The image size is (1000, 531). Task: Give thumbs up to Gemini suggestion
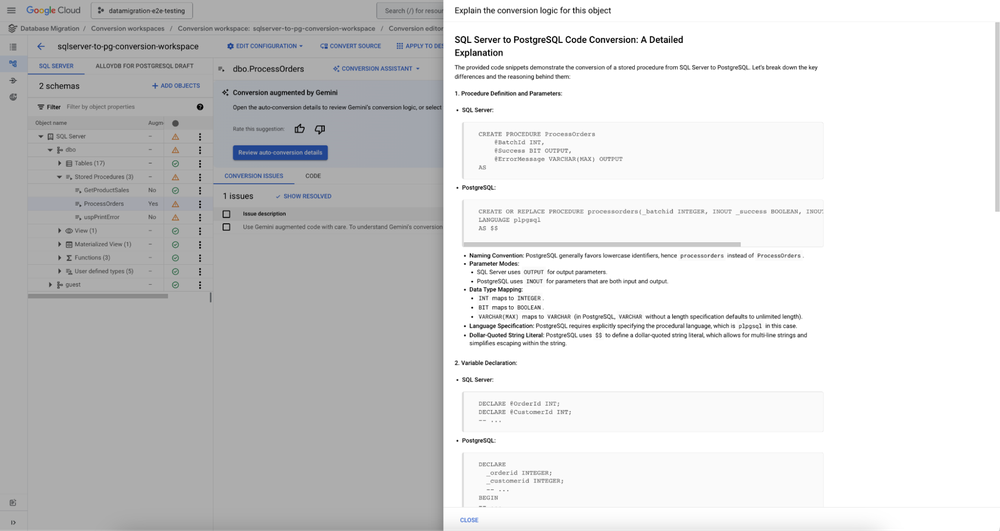coord(300,129)
